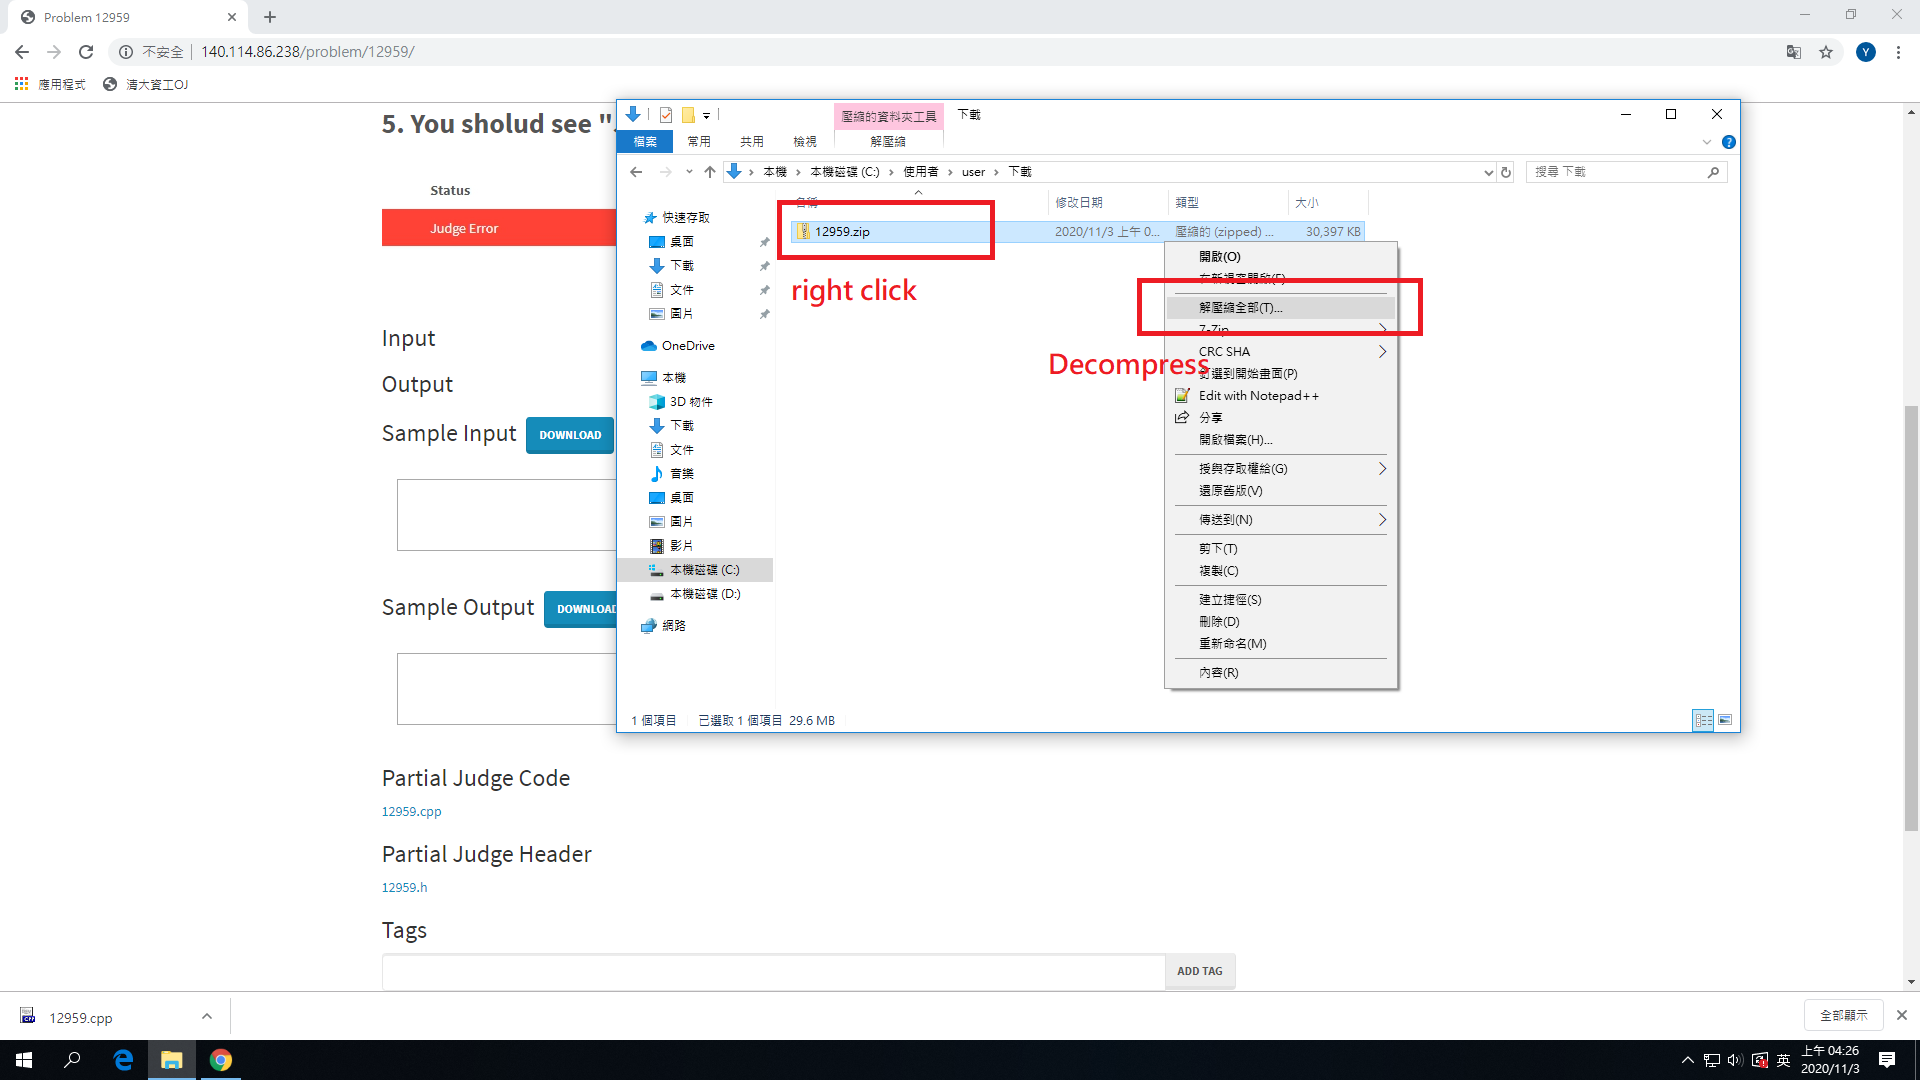The height and width of the screenshot is (1080, 1920).
Task: Click the browser reload page icon
Action: [x=86, y=52]
